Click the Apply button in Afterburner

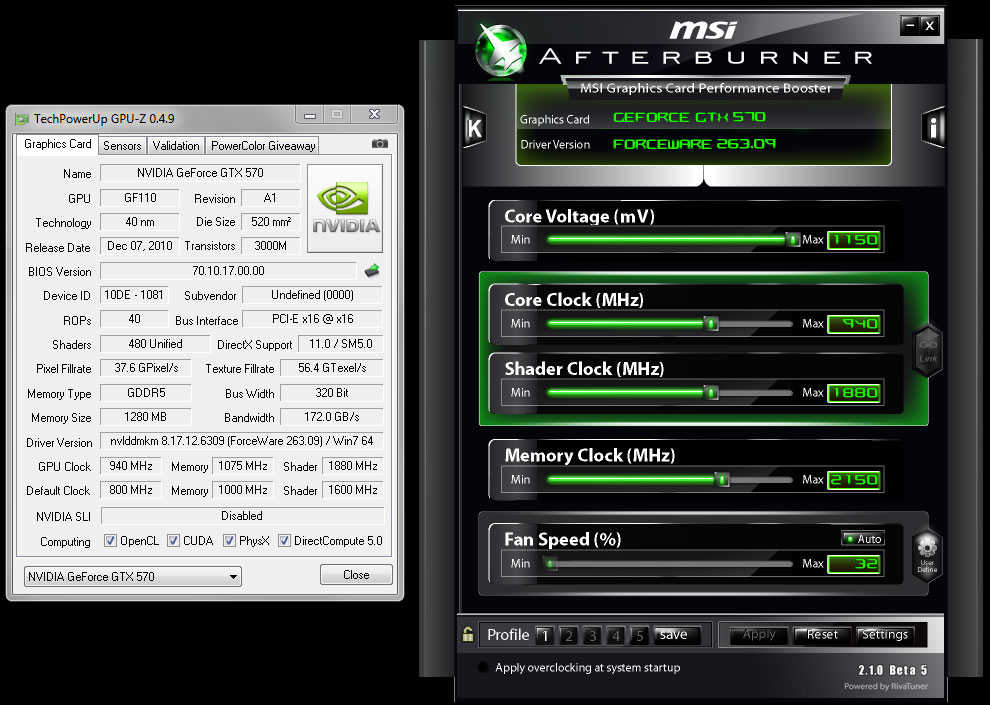(x=759, y=635)
